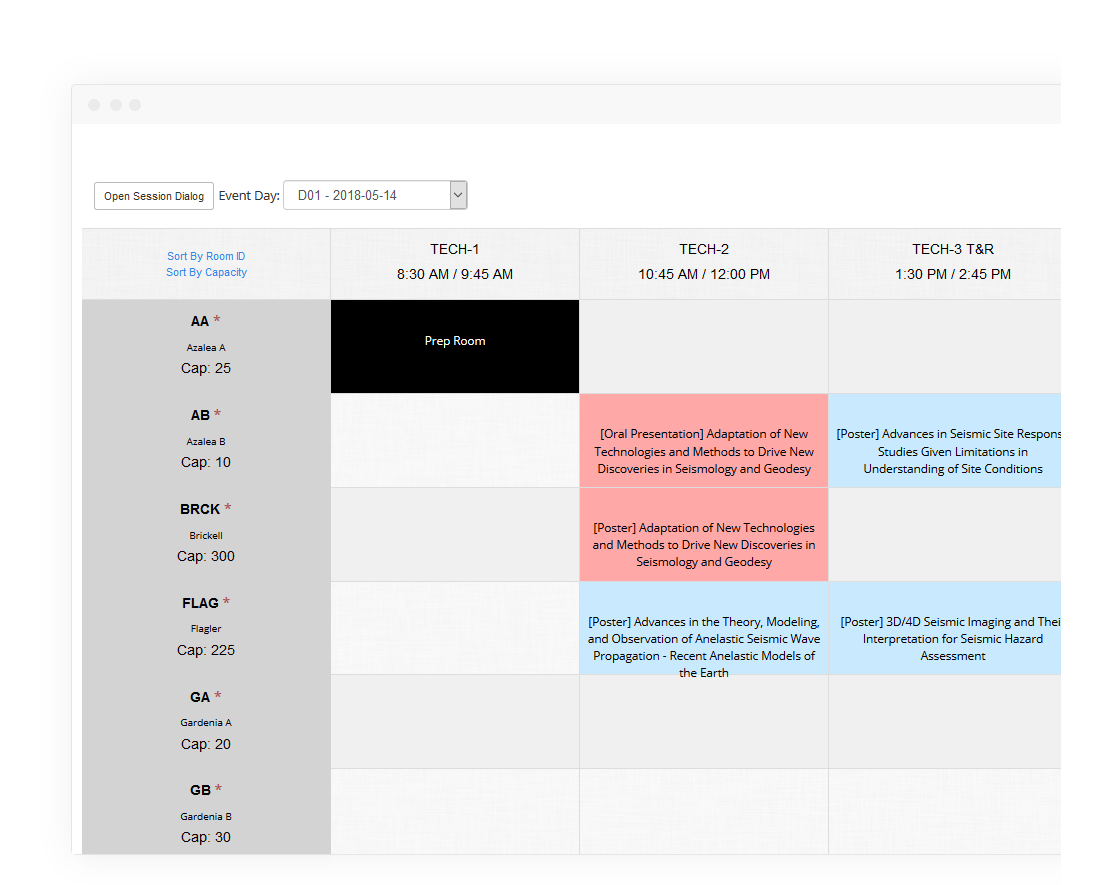Open the Session Dialog button
1102x885 pixels.
tap(154, 196)
